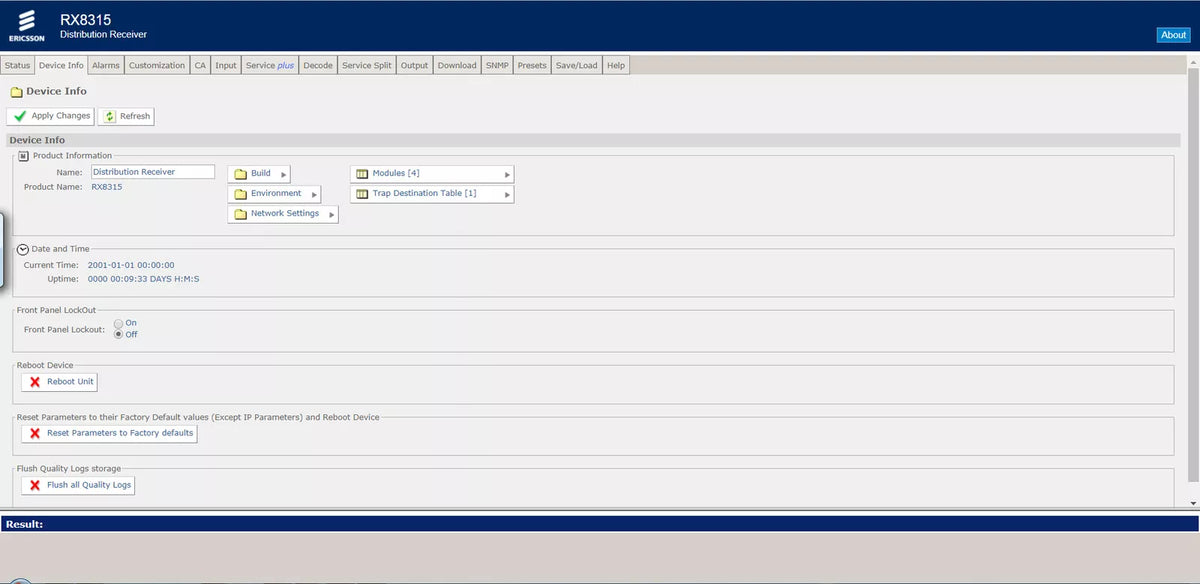The height and width of the screenshot is (584, 1200).
Task: Switch to the Customization tab
Action: click(157, 65)
